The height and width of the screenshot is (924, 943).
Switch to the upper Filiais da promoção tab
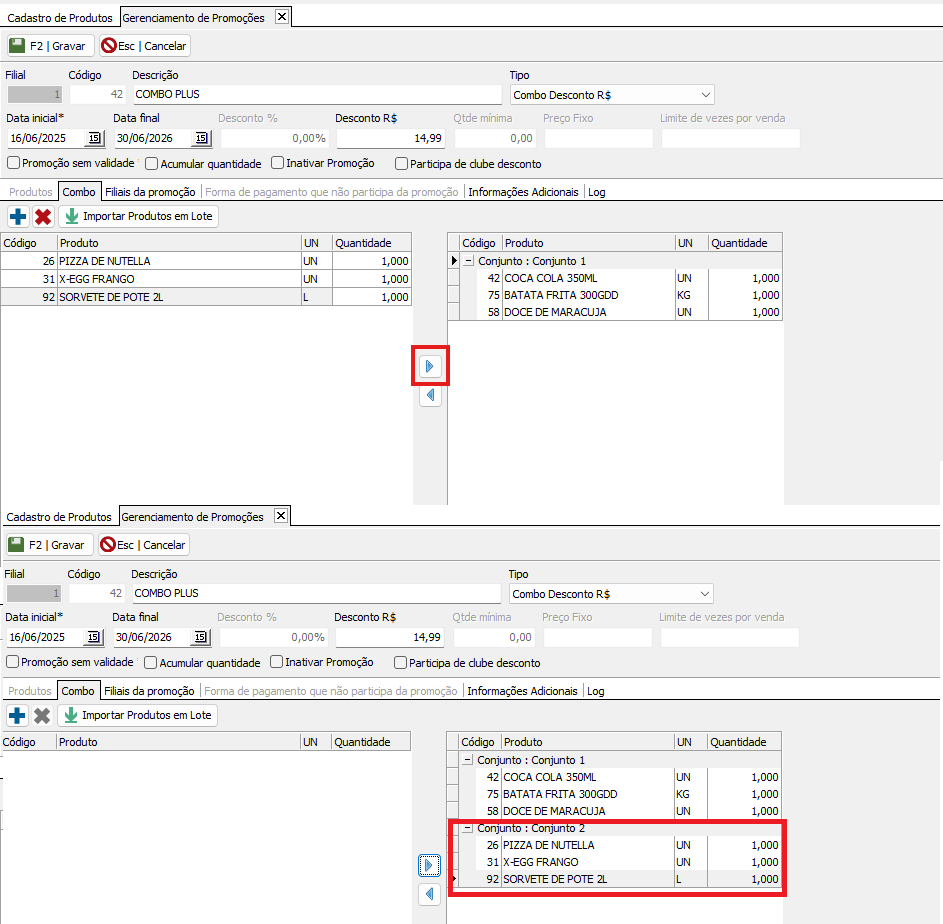click(x=150, y=191)
